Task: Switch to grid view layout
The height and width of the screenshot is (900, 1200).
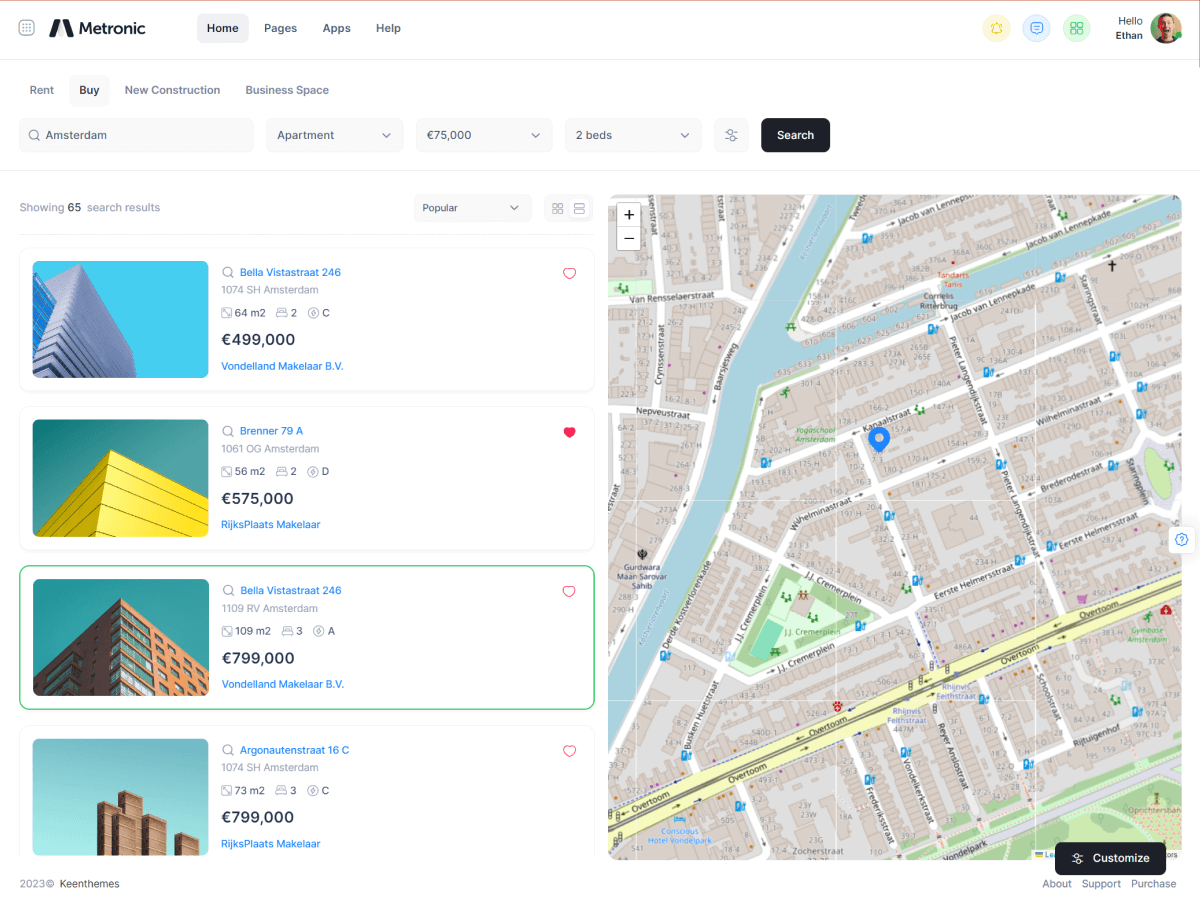Action: (x=557, y=208)
